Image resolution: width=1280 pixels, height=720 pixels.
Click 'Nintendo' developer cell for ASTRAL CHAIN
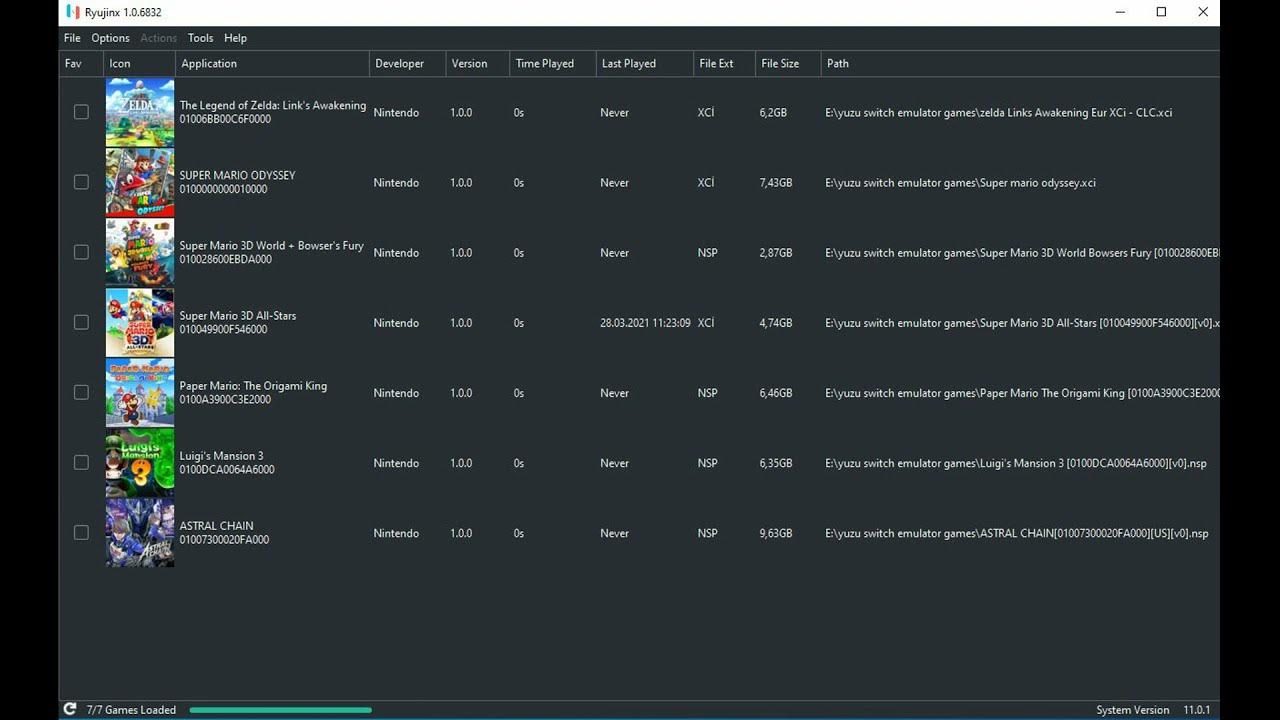396,533
